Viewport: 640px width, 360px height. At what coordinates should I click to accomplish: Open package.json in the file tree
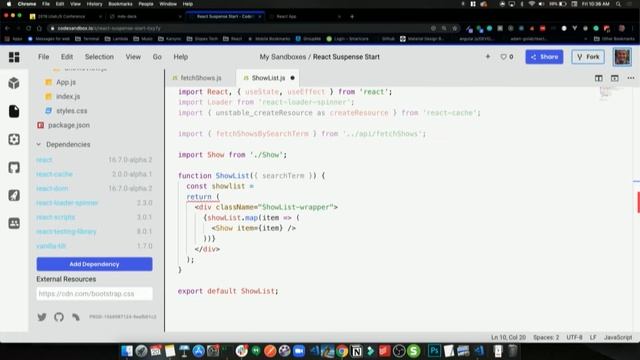tap(69, 125)
